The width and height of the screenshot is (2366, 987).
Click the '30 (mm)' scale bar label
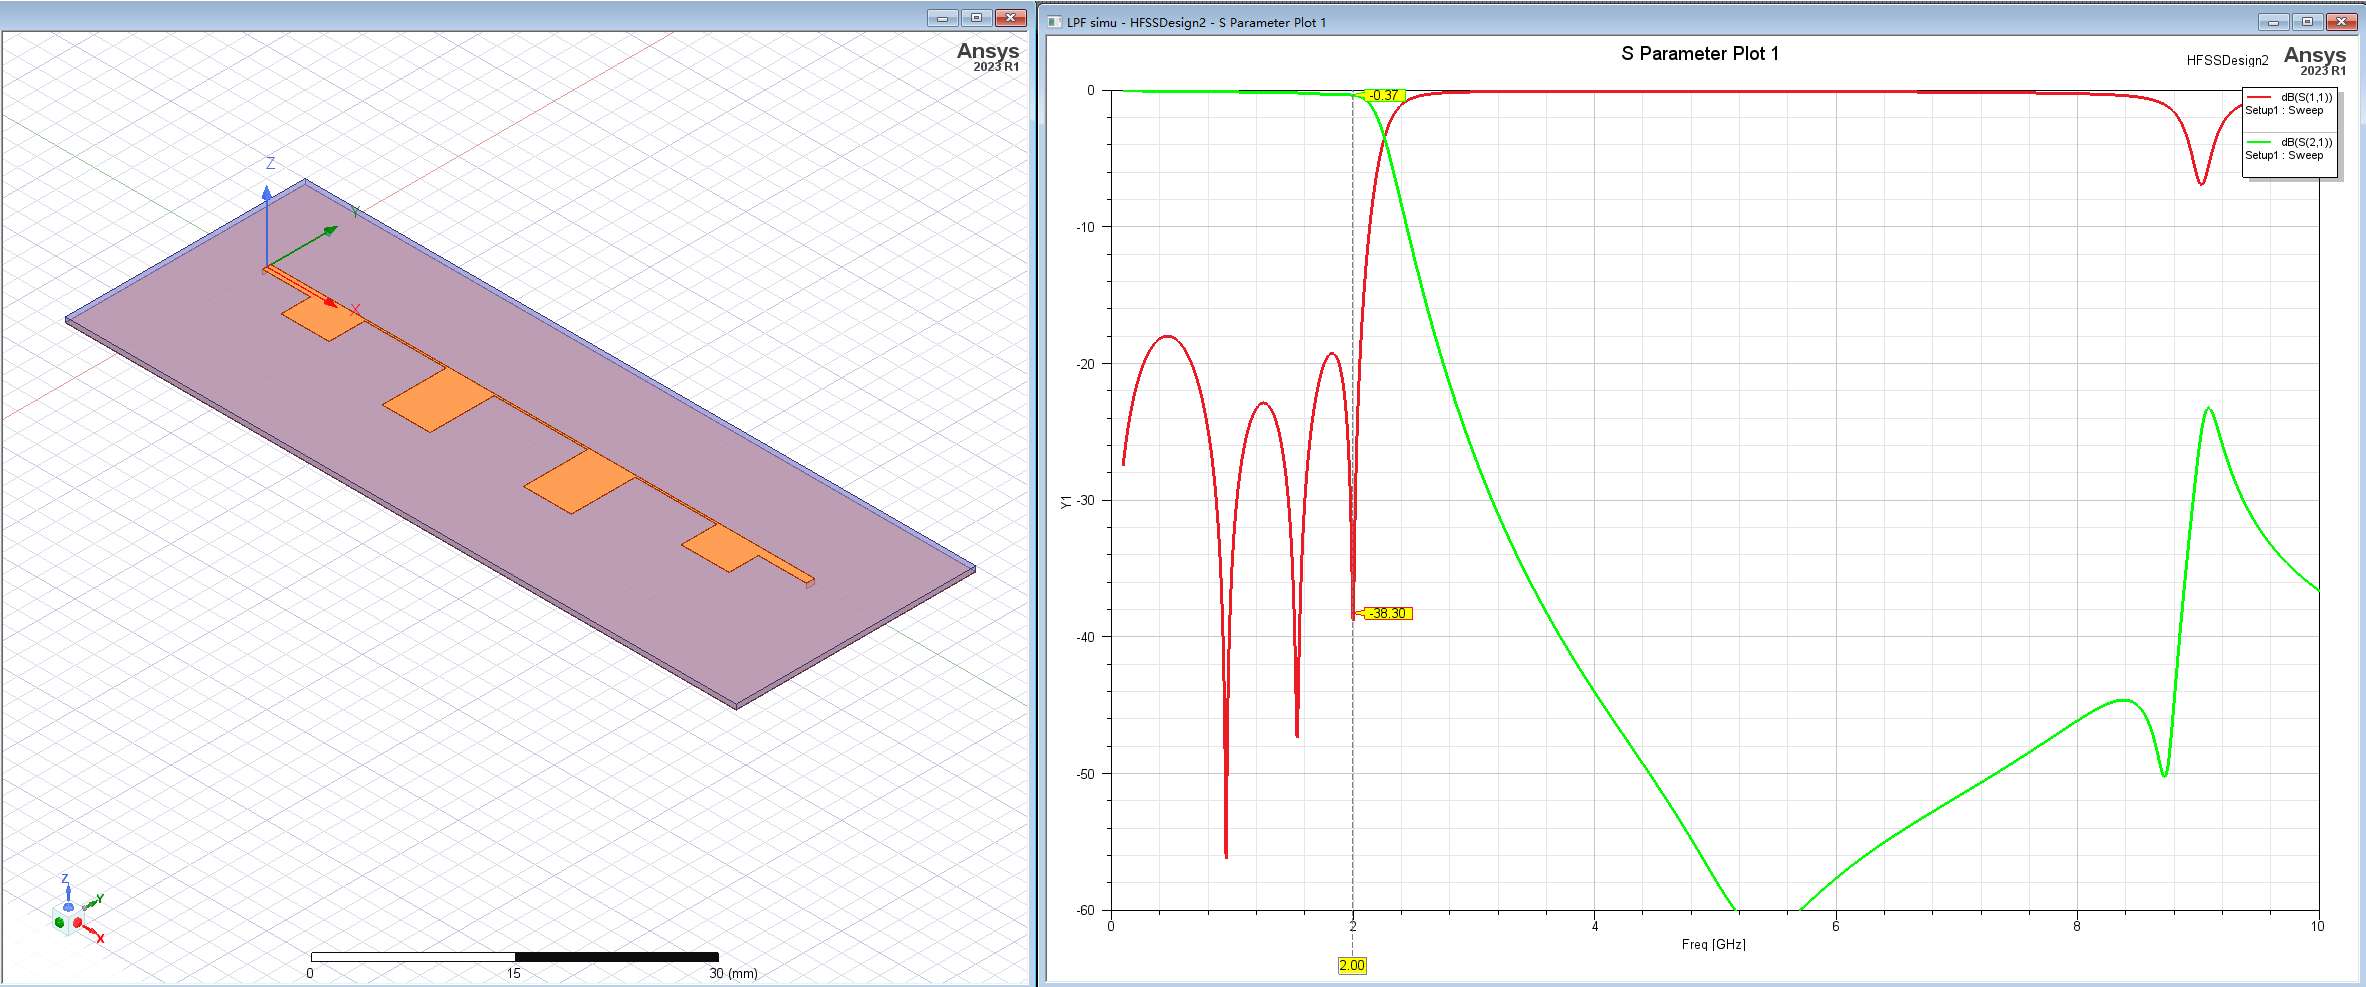pyautogui.click(x=733, y=973)
